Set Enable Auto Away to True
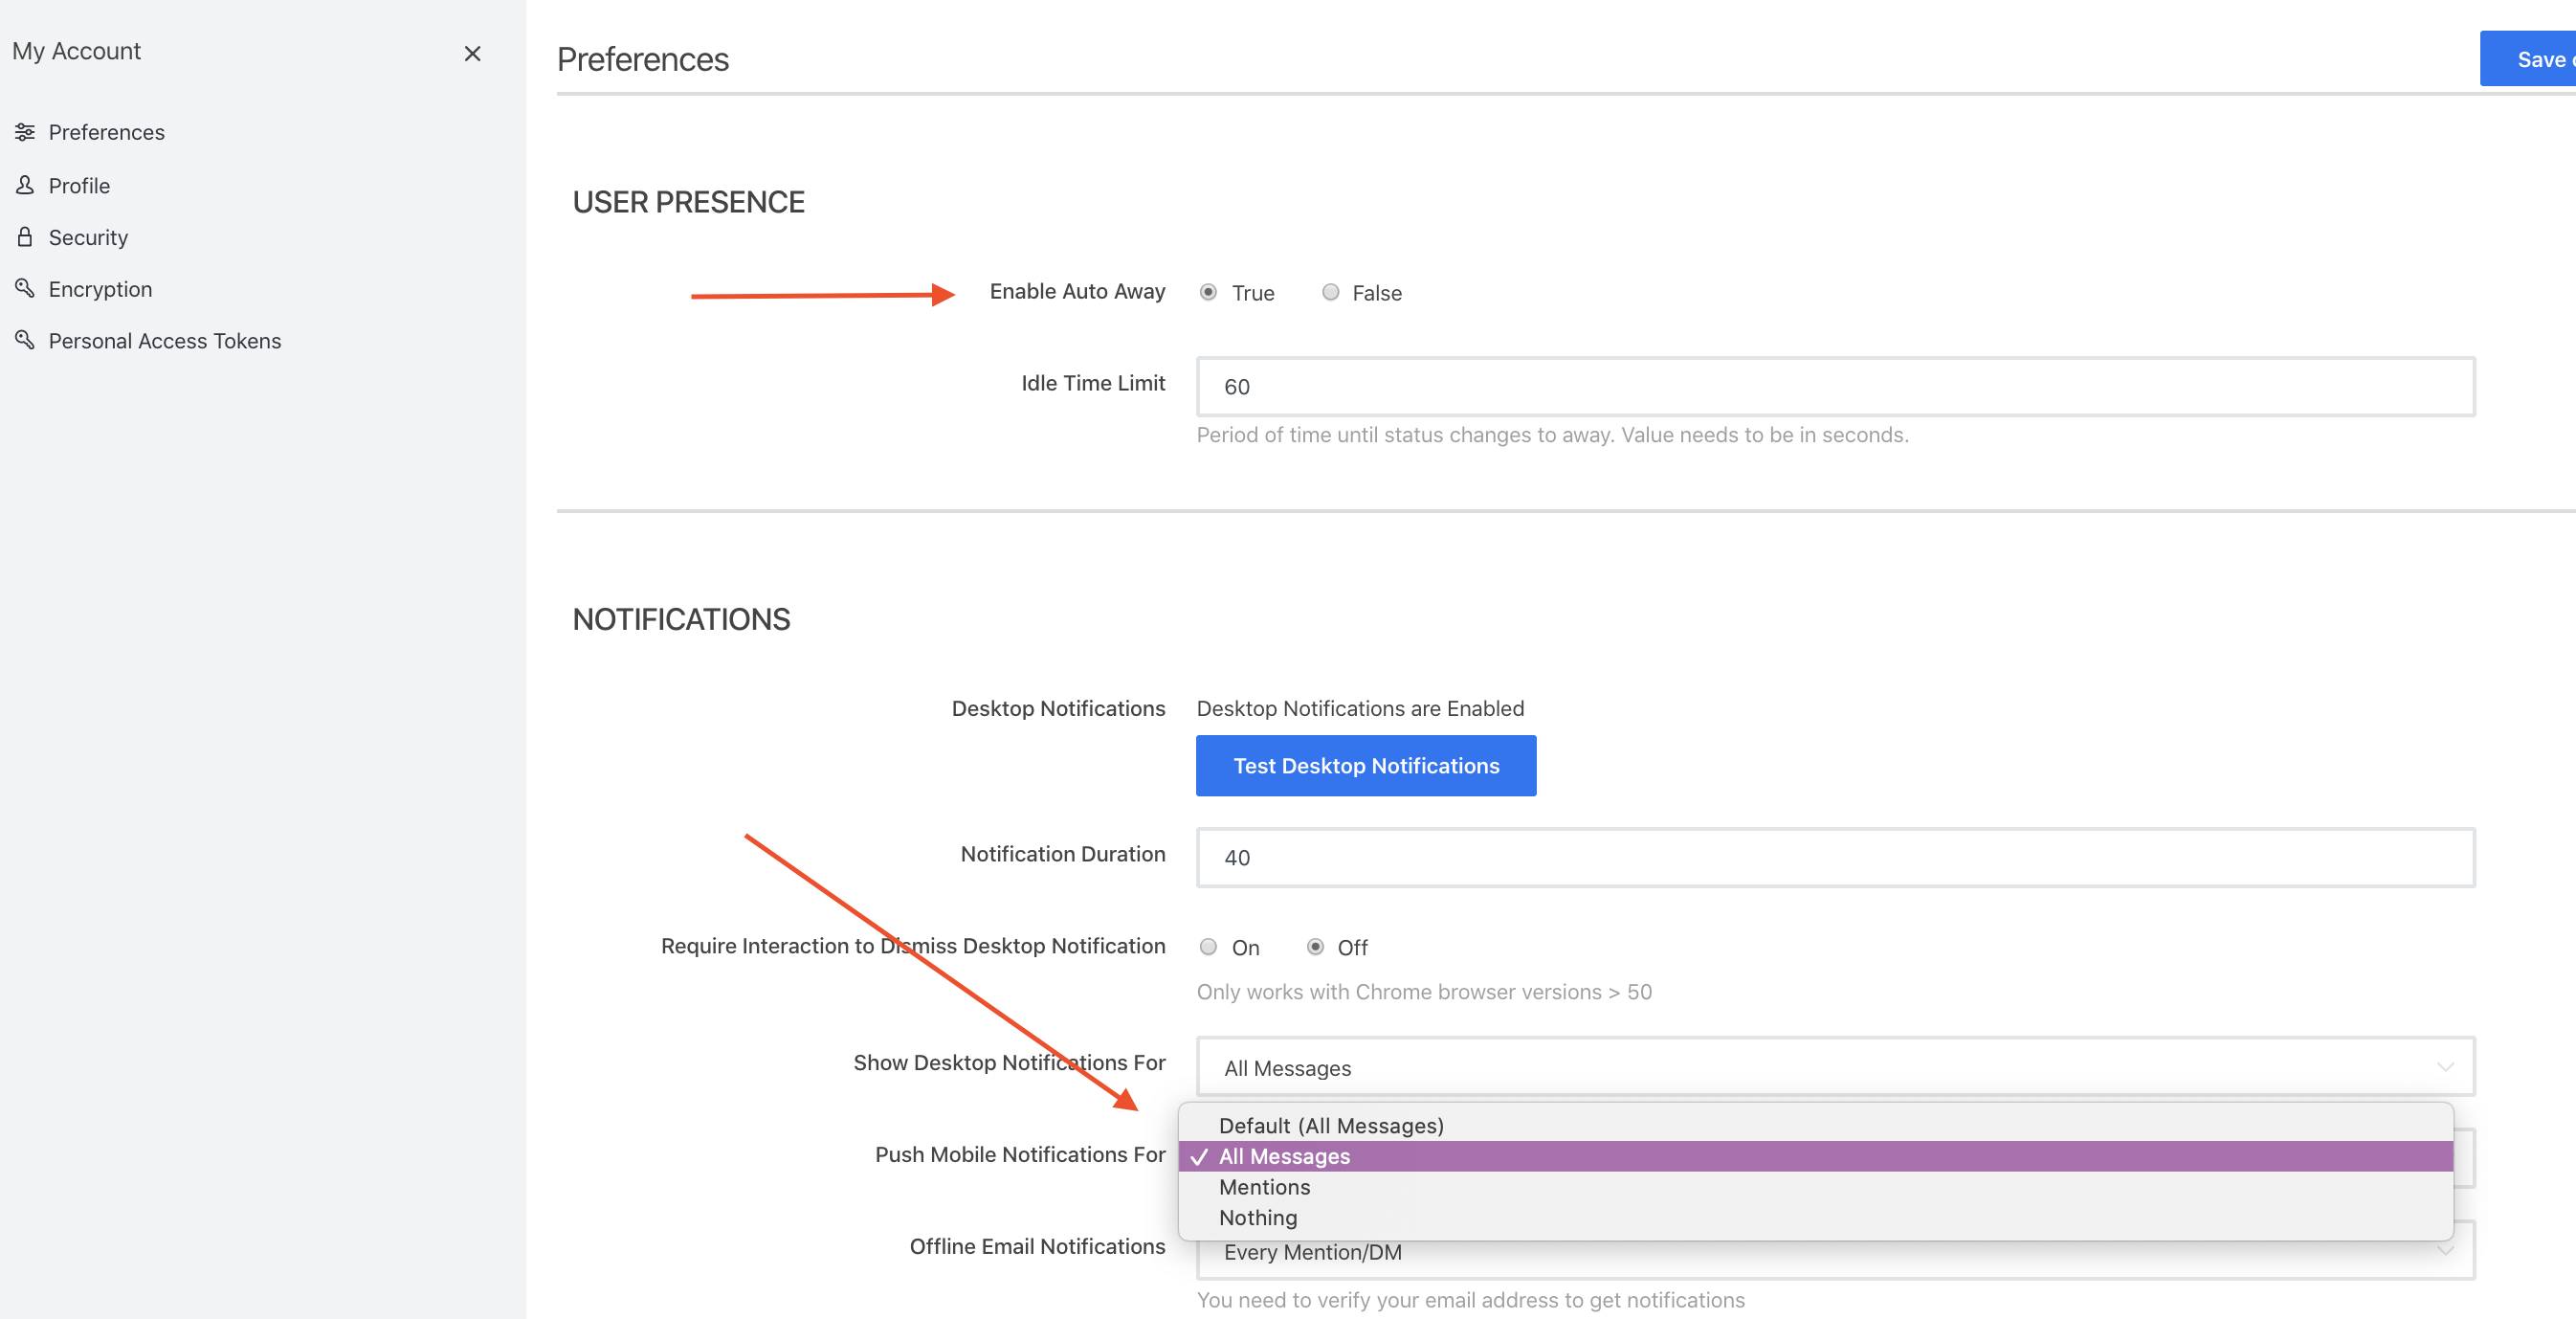This screenshot has height=1319, width=2576. 1208,292
